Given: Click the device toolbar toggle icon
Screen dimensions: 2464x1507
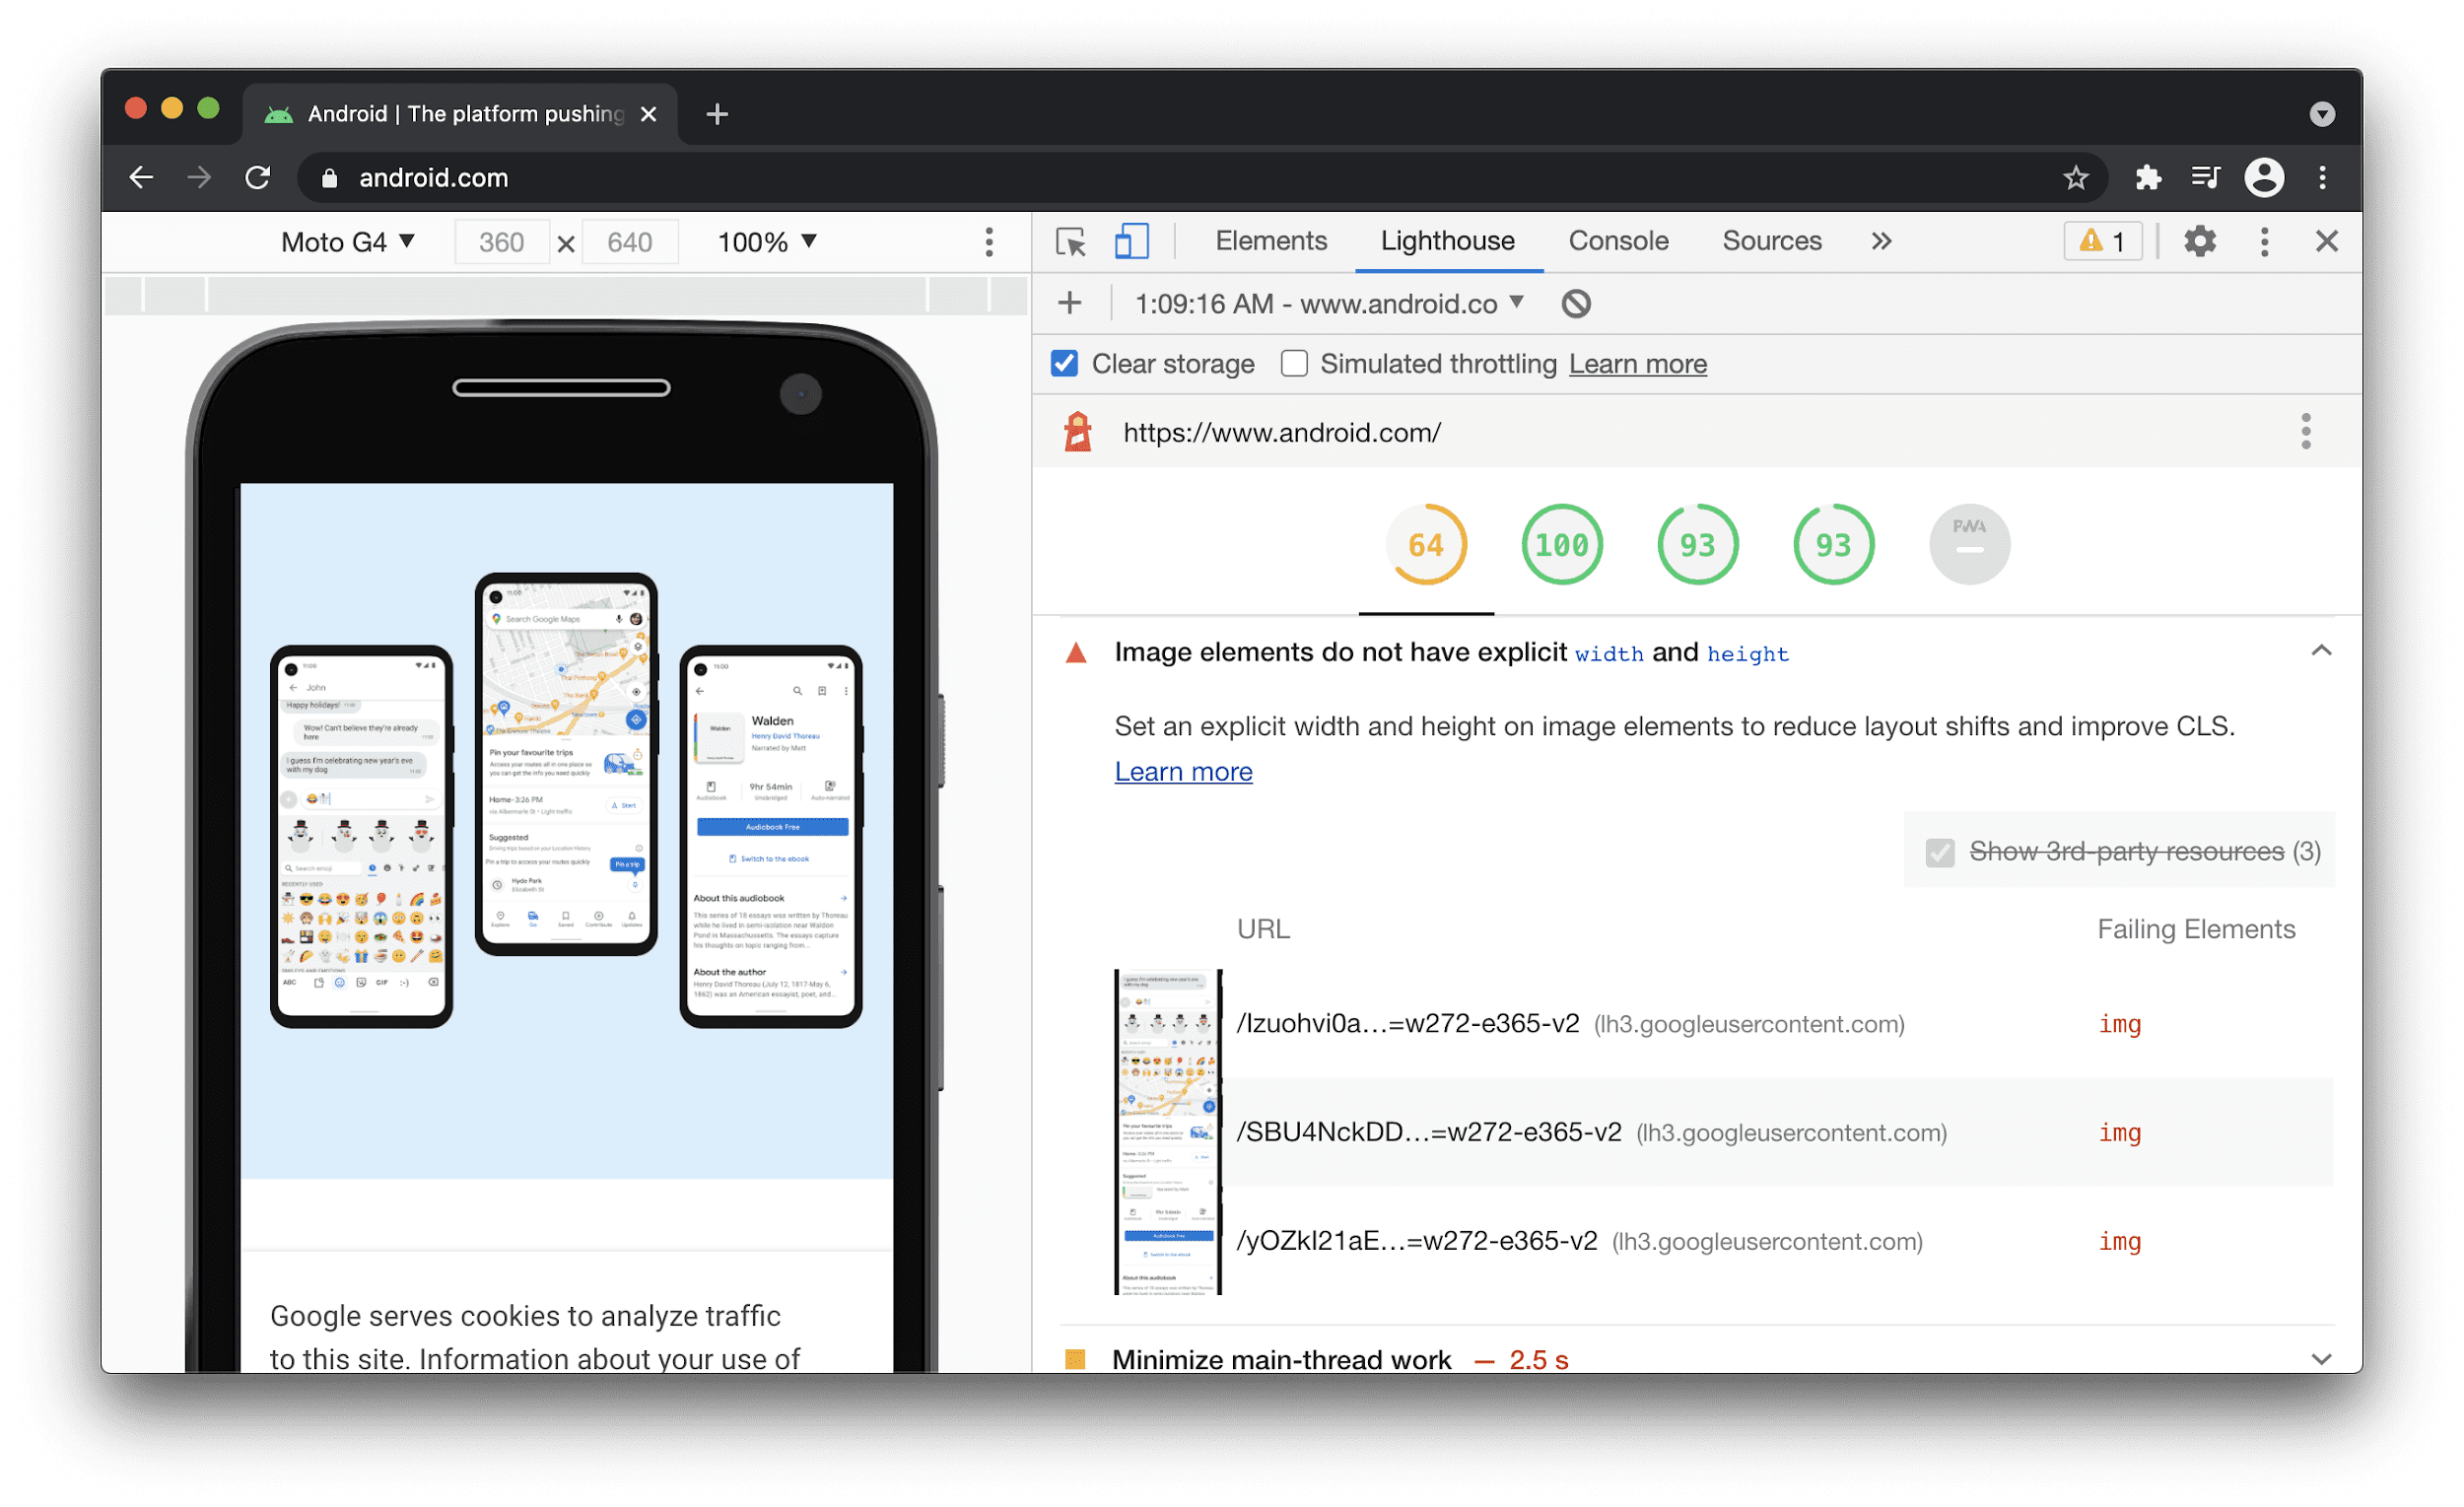Looking at the screenshot, I should coord(1129,242).
